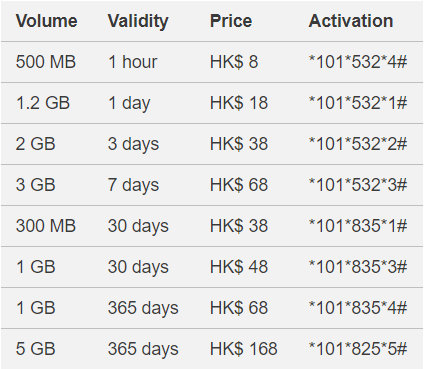424x369 pixels.
Task: Click activation code *101*825*5#
Action: [358, 349]
